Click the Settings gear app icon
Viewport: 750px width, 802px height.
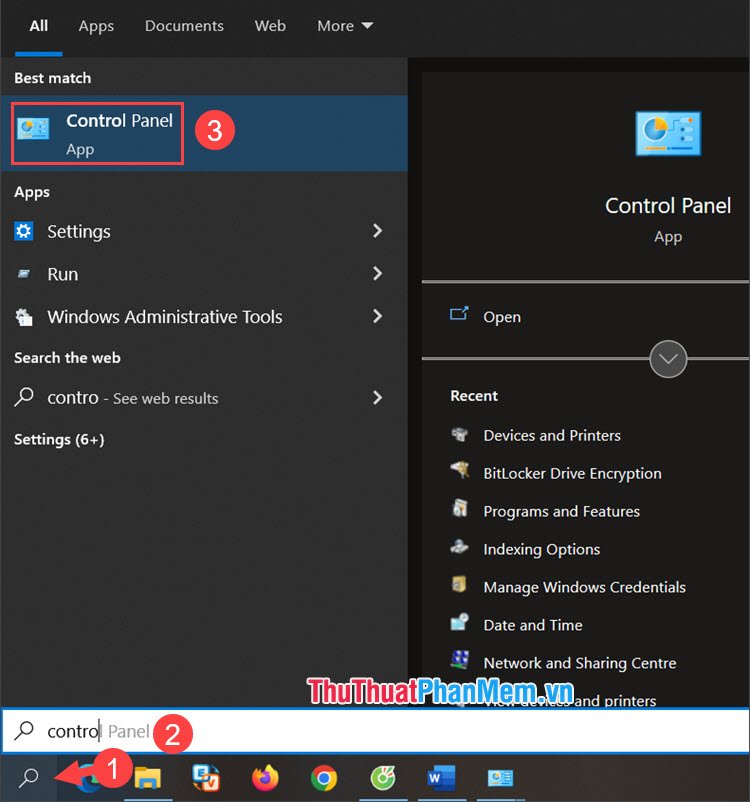tap(24, 231)
